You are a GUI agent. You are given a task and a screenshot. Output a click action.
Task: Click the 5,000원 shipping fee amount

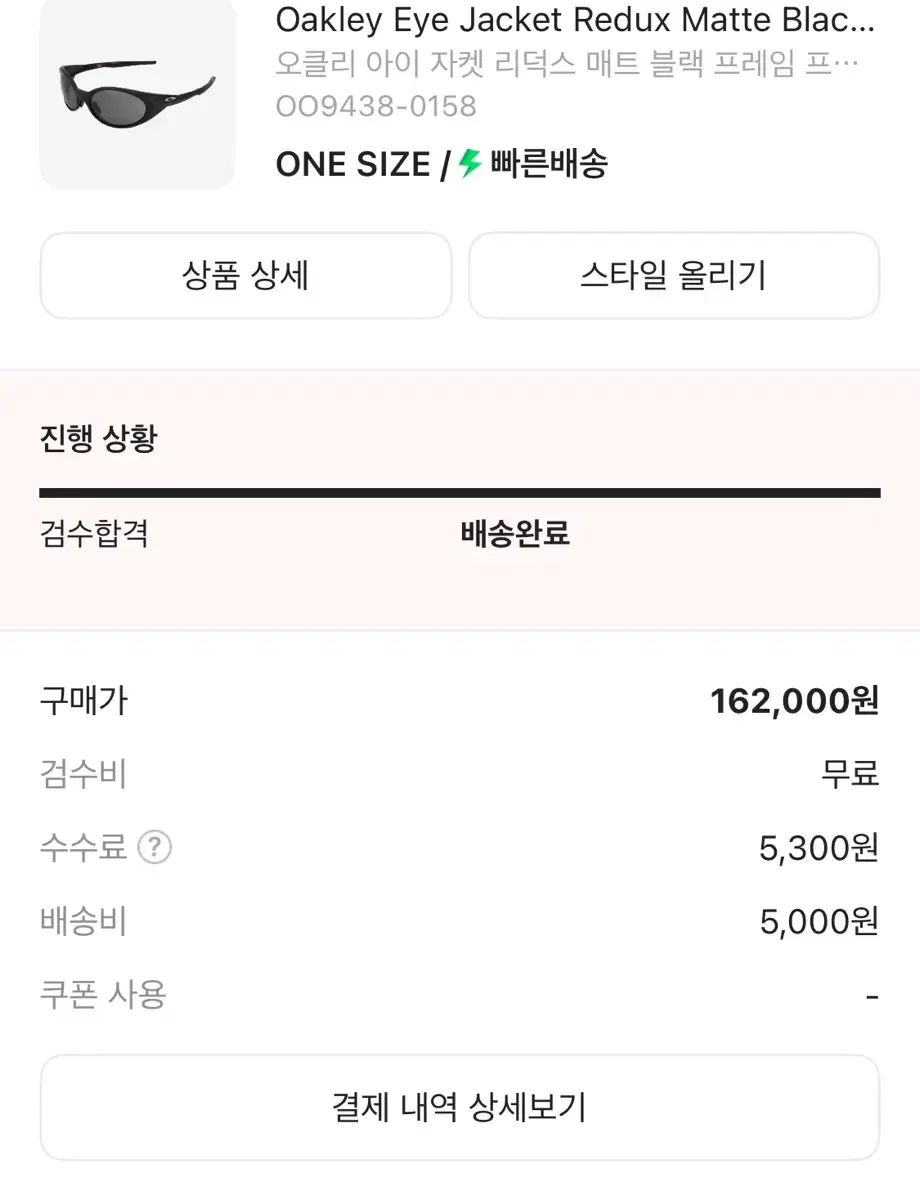(x=818, y=922)
